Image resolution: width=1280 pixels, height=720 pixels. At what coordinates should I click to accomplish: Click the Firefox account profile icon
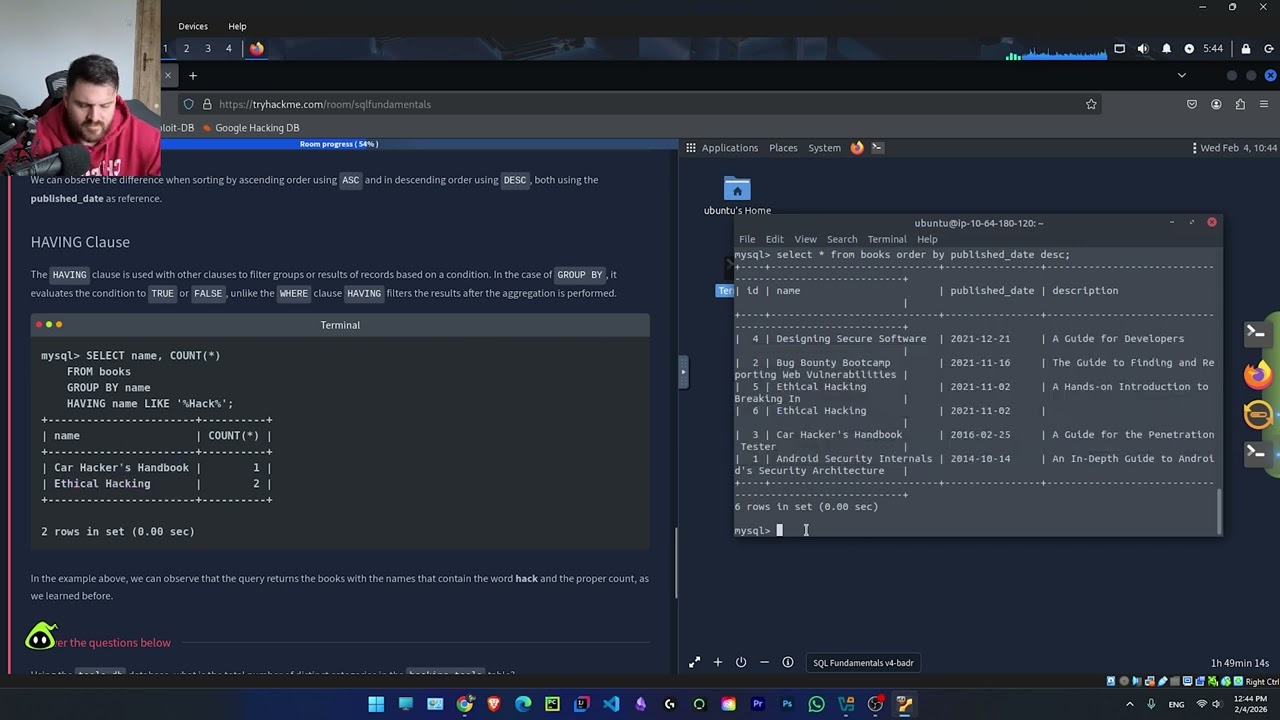point(1216,104)
